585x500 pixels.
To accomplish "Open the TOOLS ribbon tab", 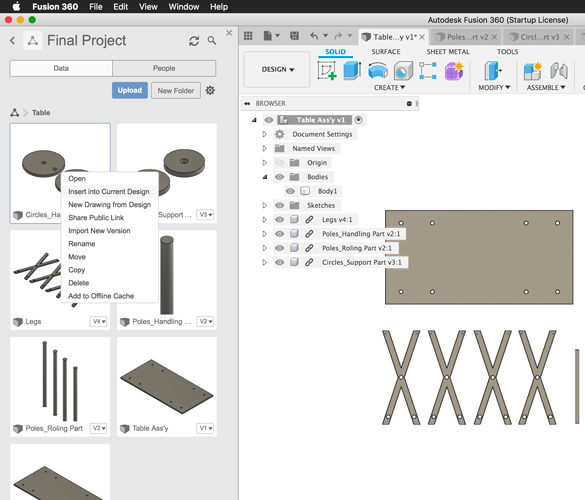I will pyautogui.click(x=507, y=51).
